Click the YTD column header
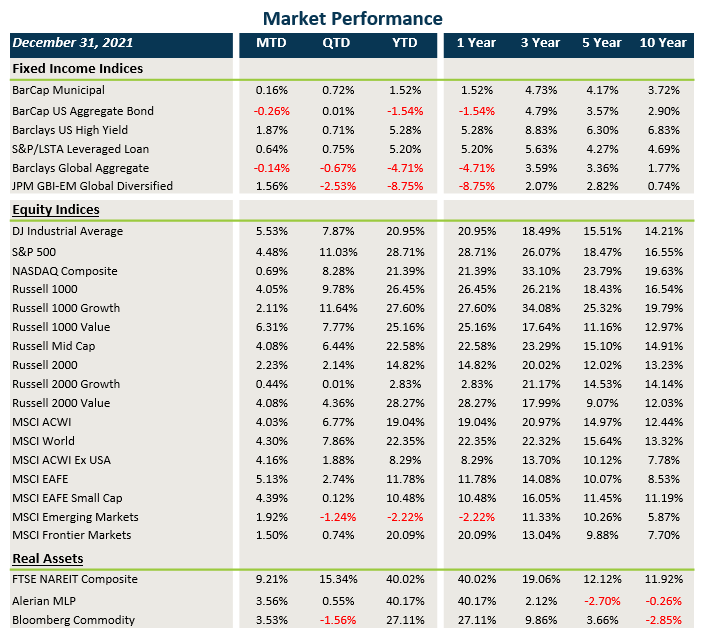 tap(404, 43)
